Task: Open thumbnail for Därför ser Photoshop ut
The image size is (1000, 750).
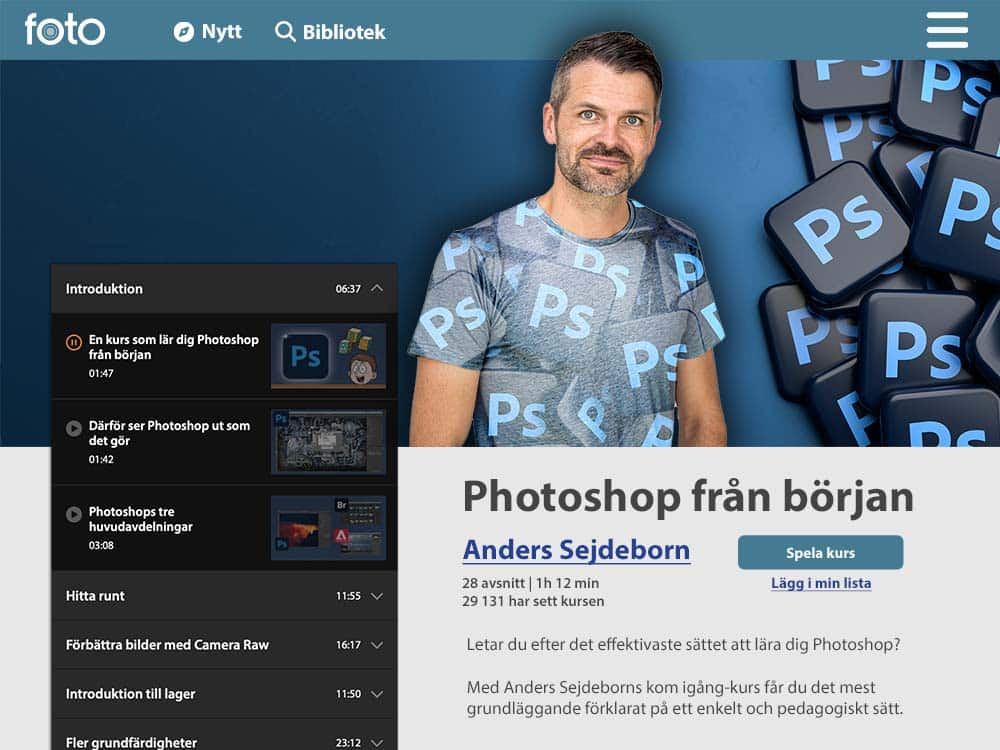Action: point(328,442)
